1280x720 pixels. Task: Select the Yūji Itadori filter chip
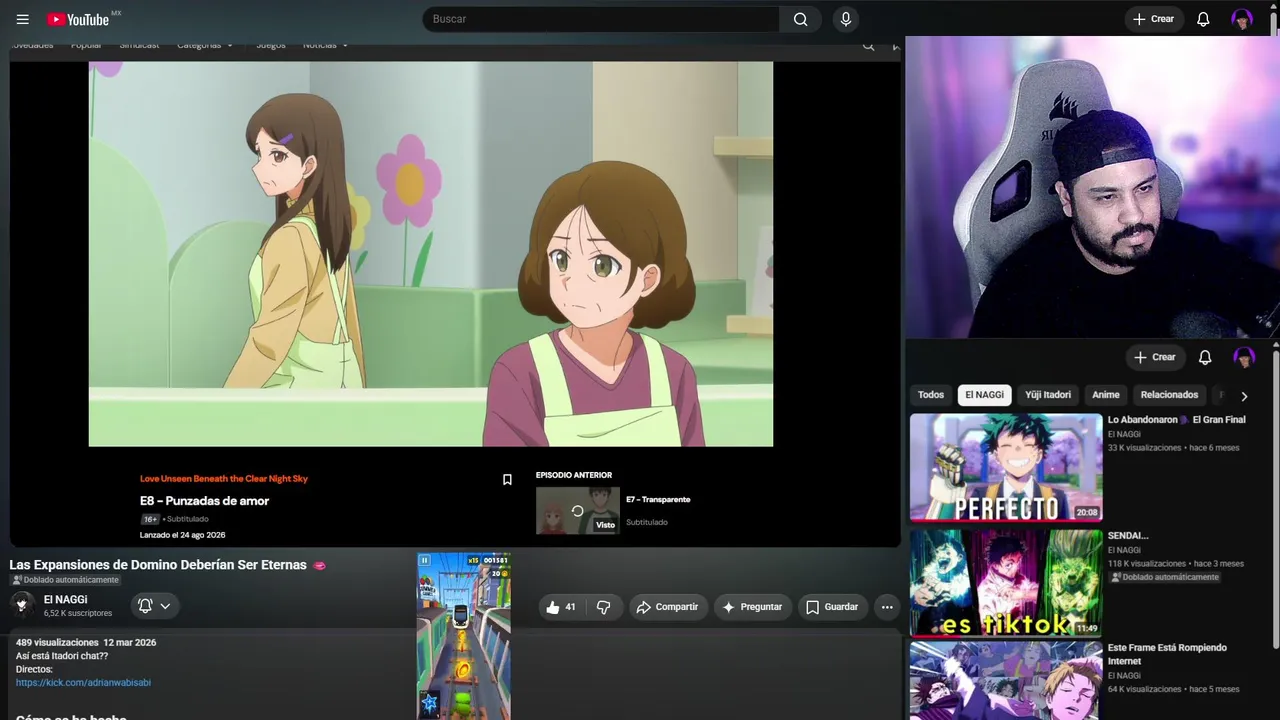click(1048, 395)
